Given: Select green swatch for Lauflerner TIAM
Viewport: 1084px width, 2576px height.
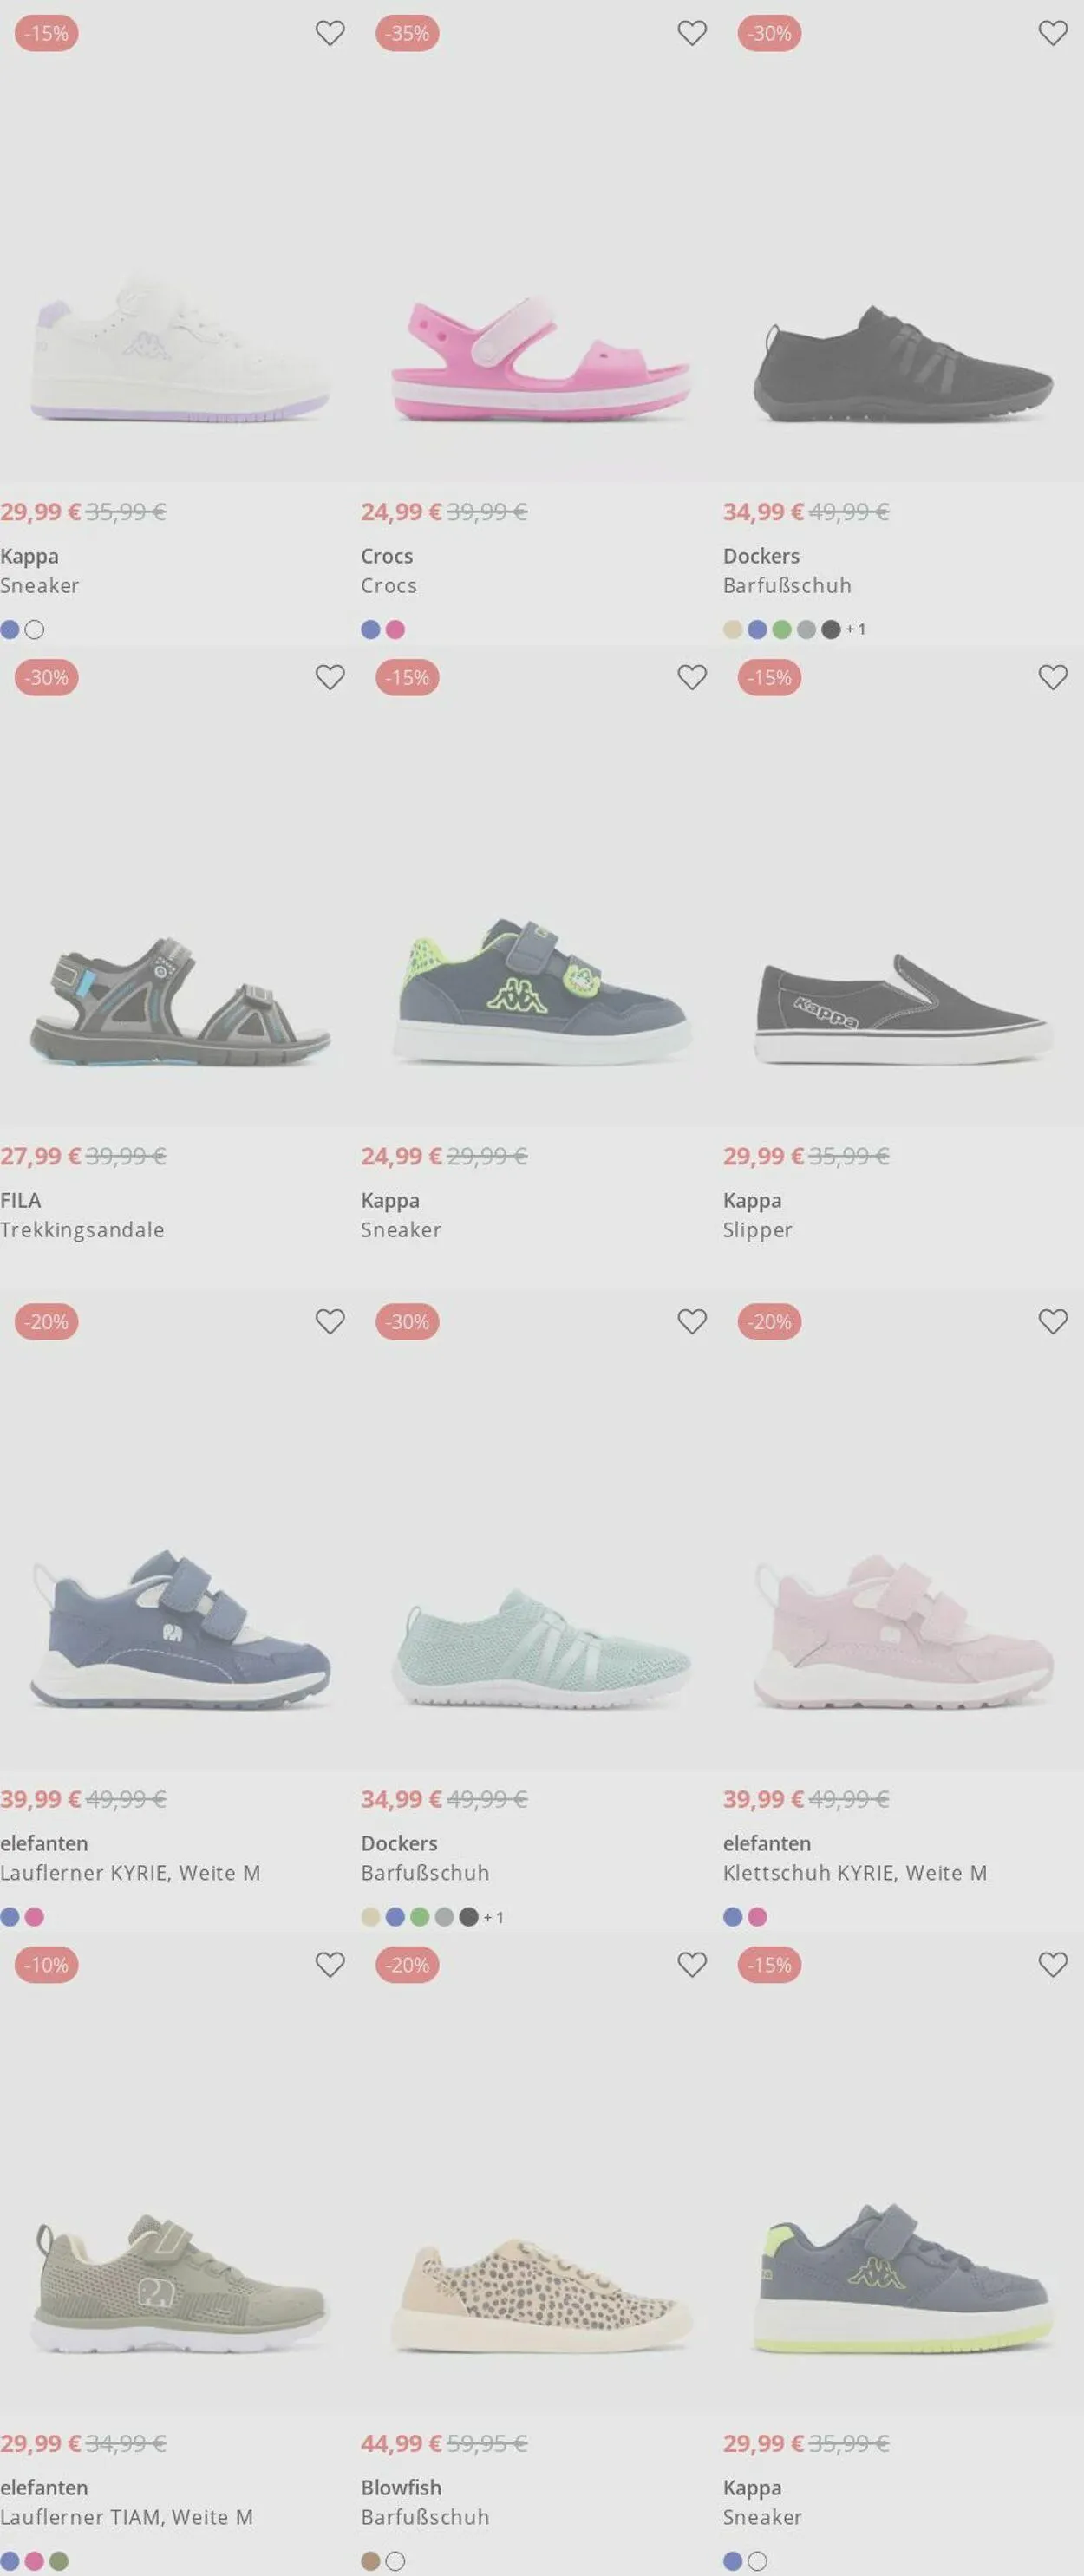Looking at the screenshot, I should (x=59, y=2561).
